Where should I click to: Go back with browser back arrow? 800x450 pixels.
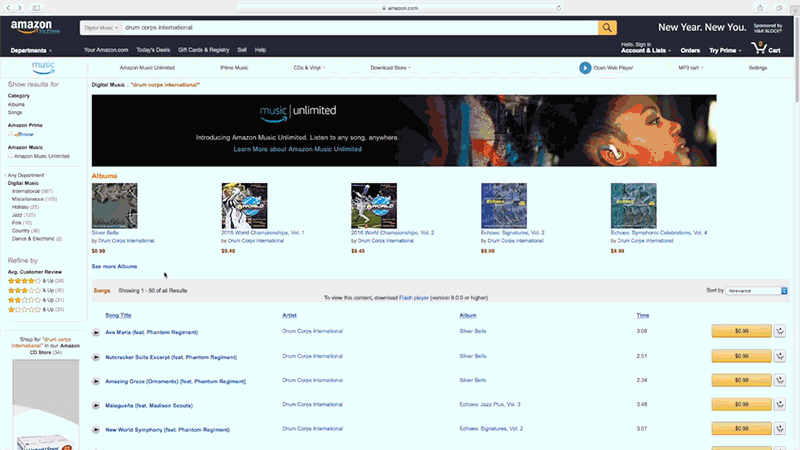[x=8, y=8]
